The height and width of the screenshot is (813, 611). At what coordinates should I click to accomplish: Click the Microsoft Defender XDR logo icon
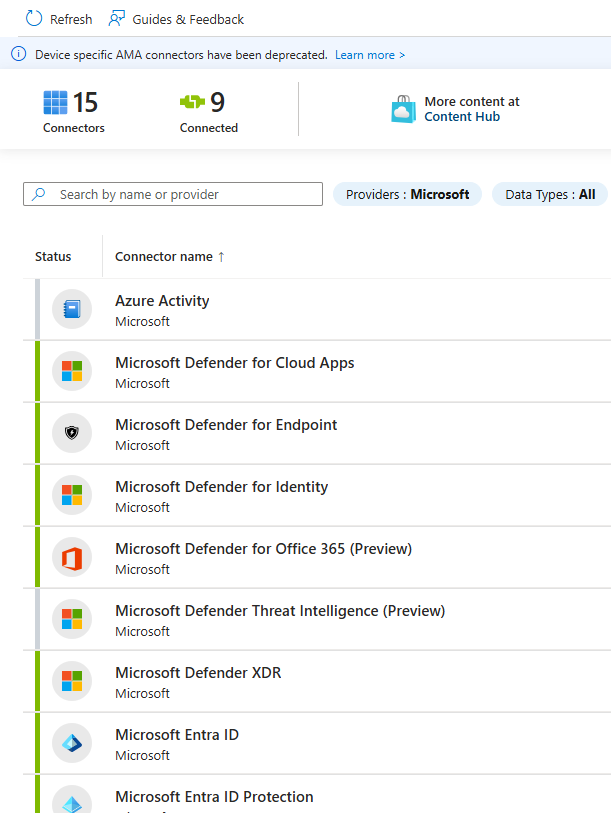click(72, 681)
